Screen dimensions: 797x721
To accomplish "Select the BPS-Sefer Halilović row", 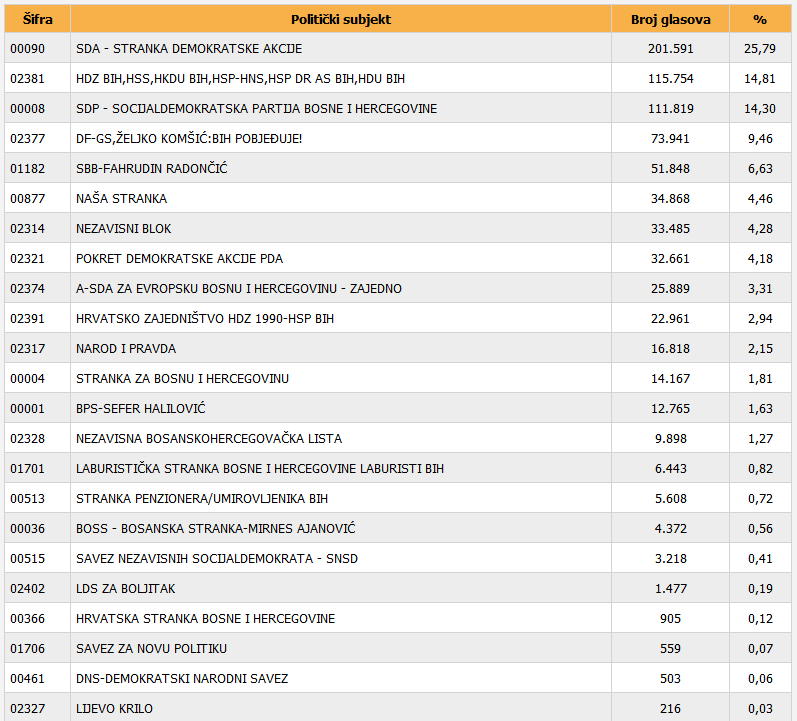I will 141,409.
